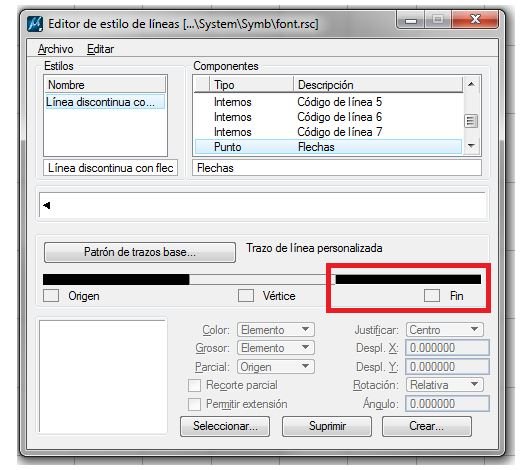
Task: Select the Punto Flechas component row
Action: (328, 147)
